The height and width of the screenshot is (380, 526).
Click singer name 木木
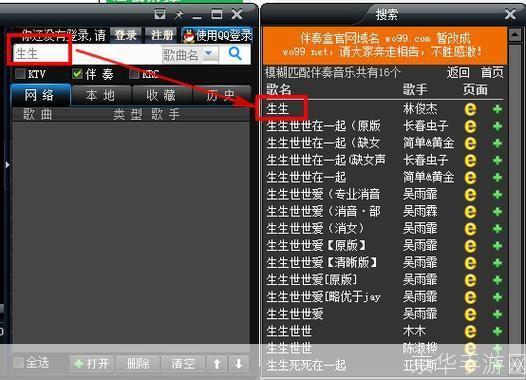[414, 331]
